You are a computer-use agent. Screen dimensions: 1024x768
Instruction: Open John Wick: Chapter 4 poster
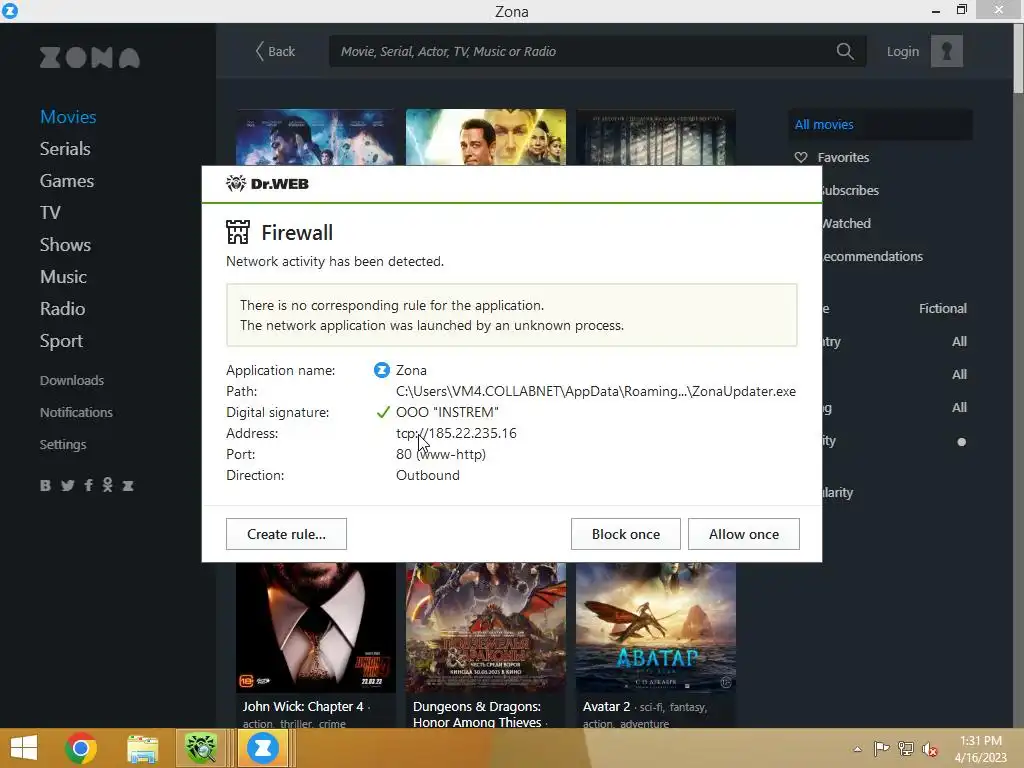tap(315, 627)
